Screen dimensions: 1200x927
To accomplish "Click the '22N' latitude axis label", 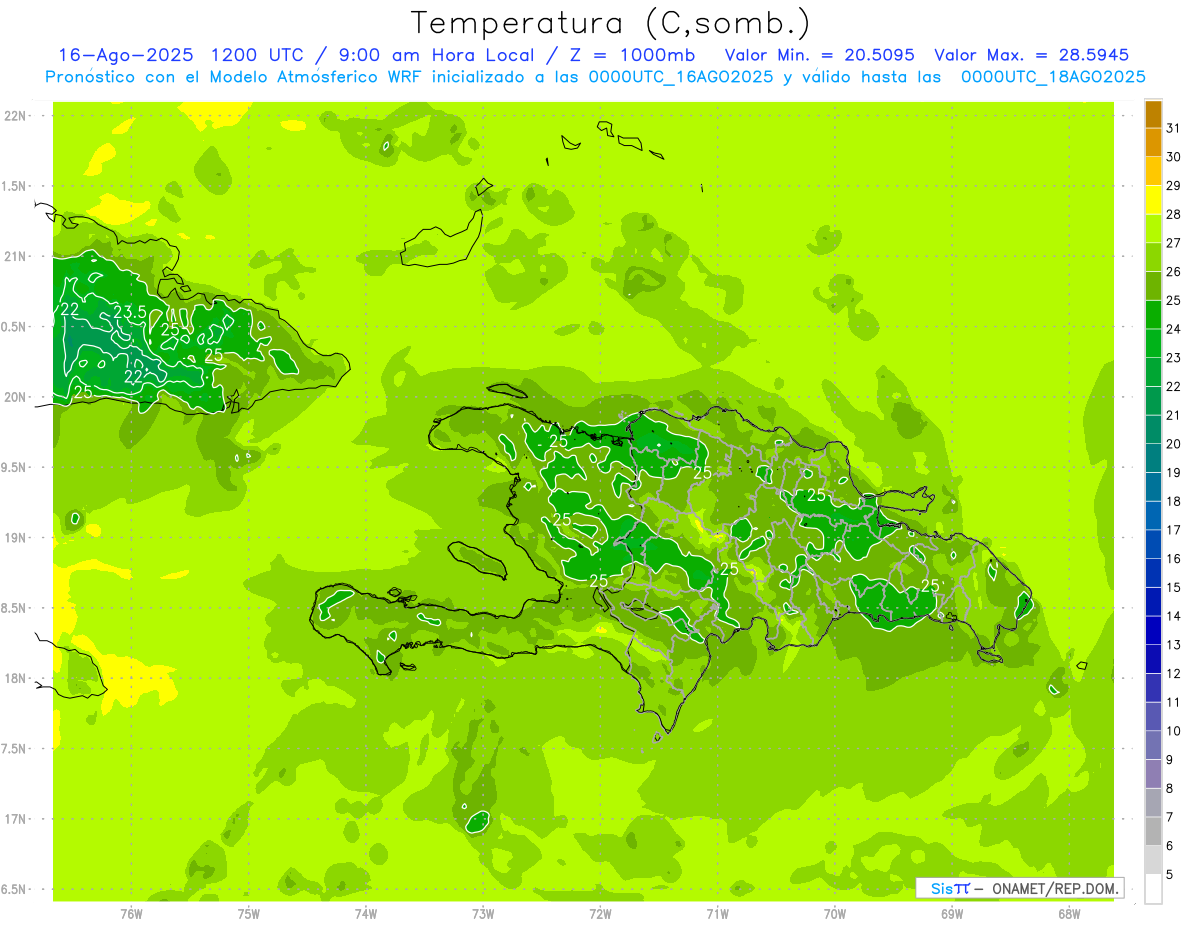I will click(x=14, y=116).
